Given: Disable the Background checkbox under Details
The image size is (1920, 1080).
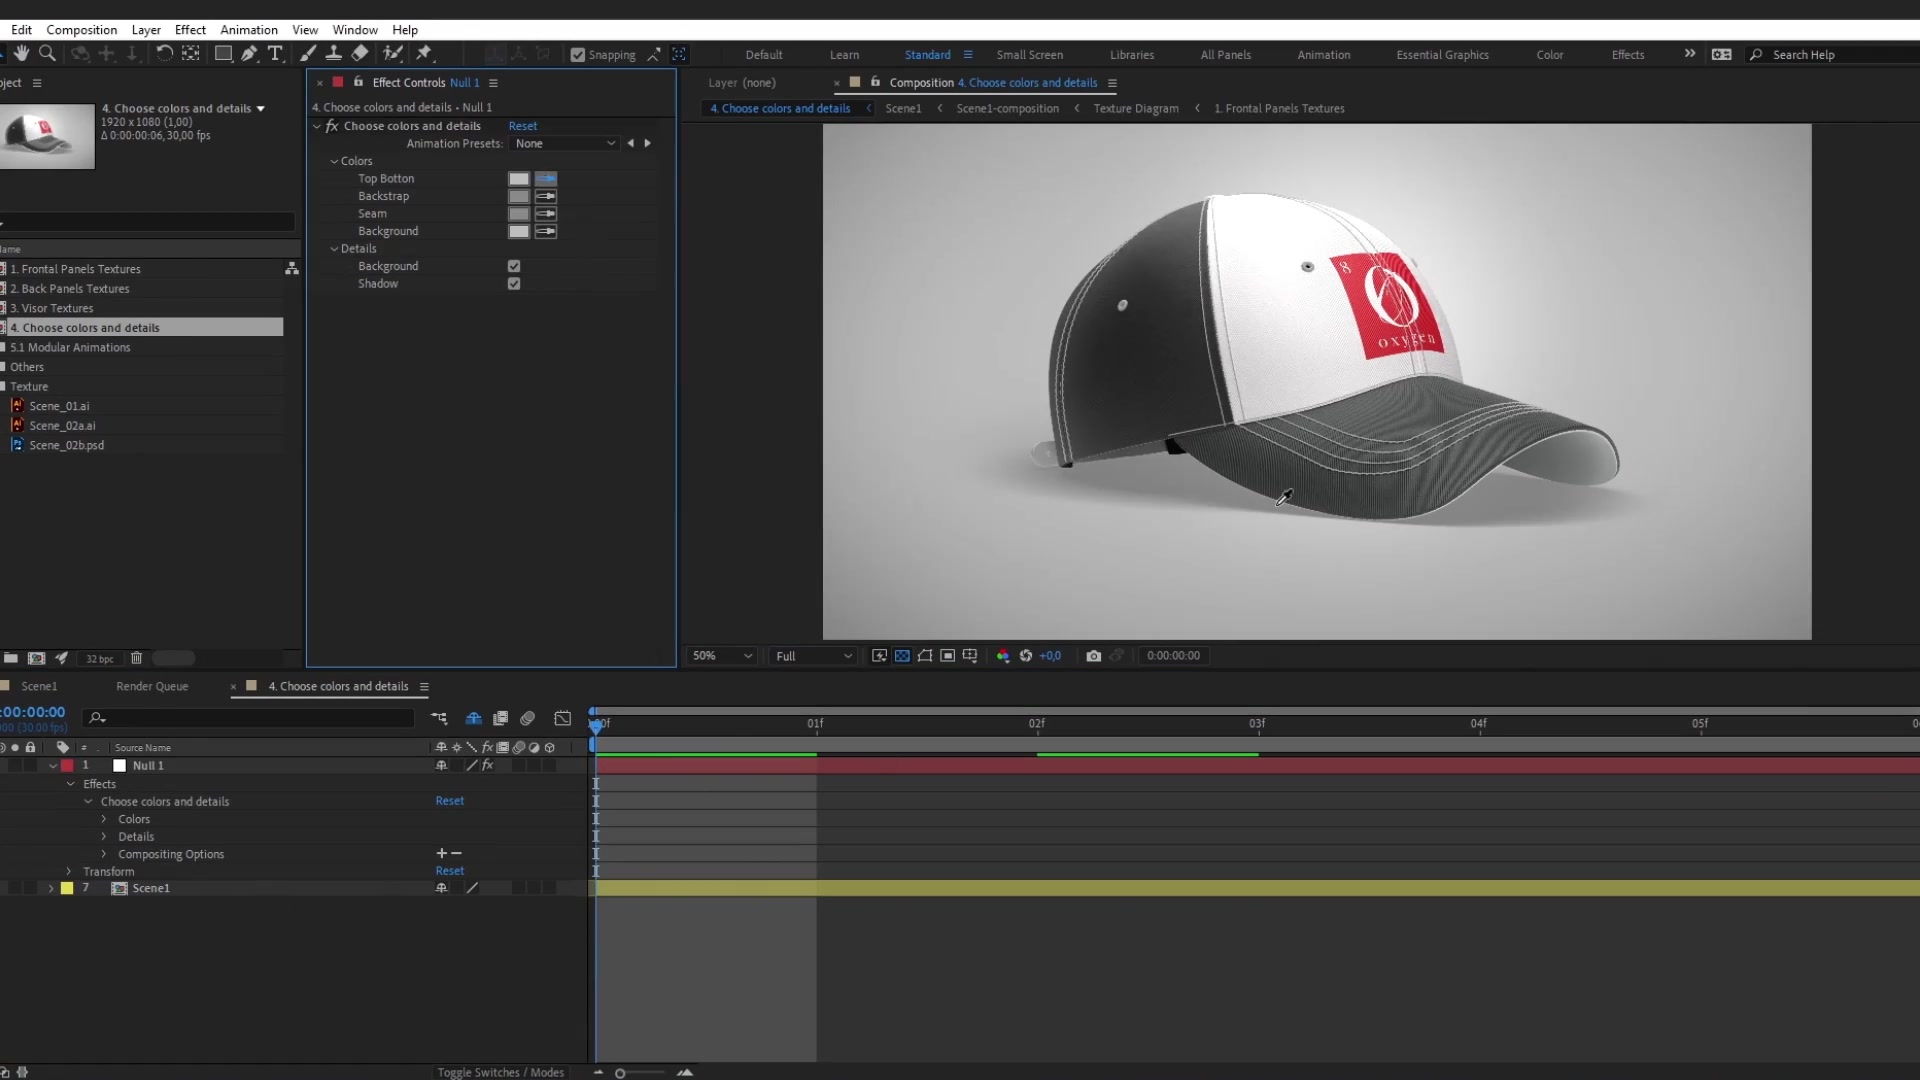Looking at the screenshot, I should 514,265.
